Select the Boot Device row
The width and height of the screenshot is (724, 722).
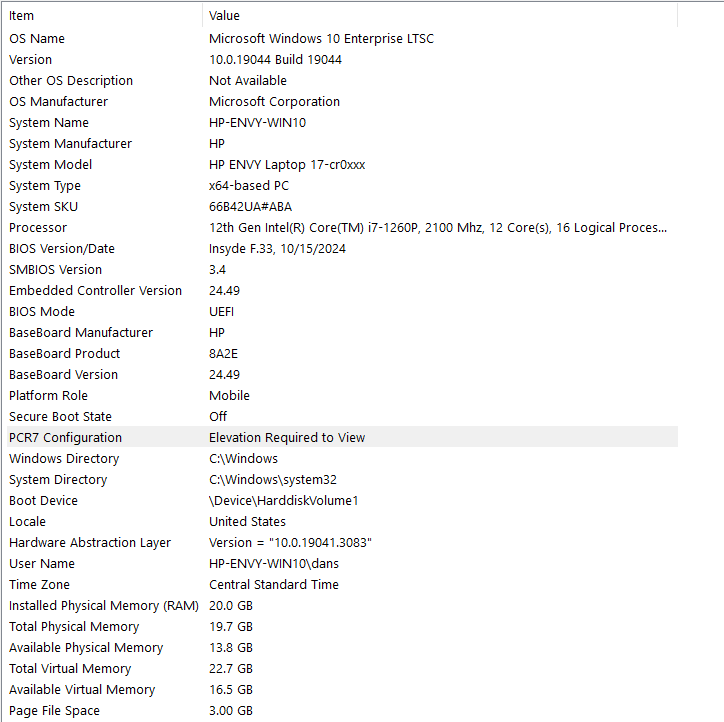click(342, 501)
